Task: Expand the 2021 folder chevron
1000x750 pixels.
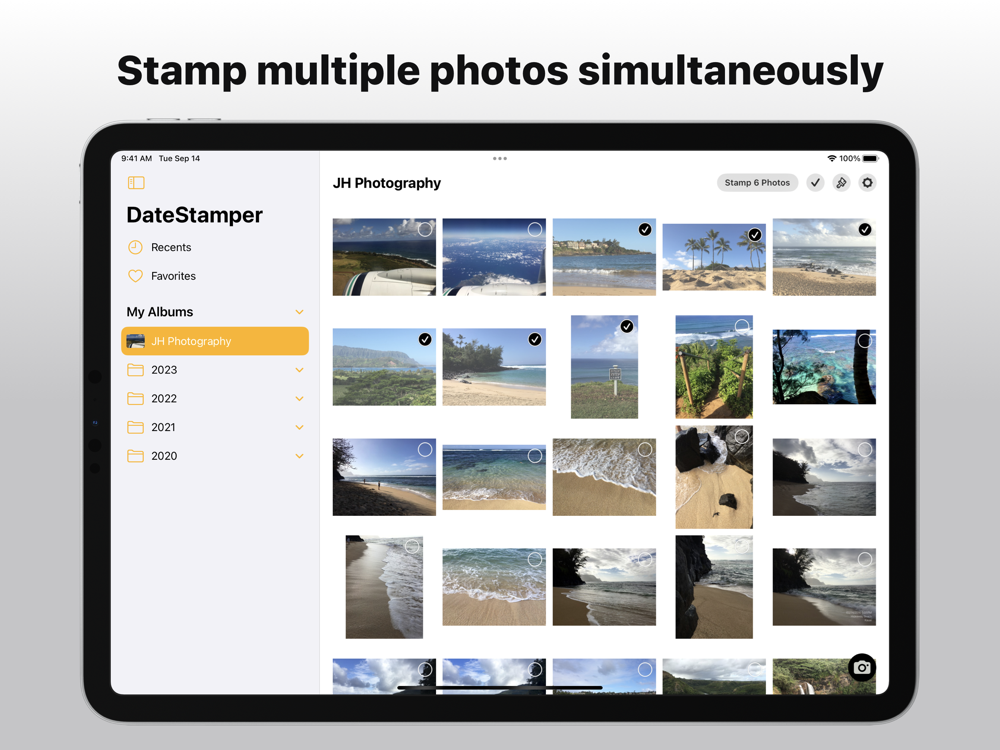Action: (299, 427)
